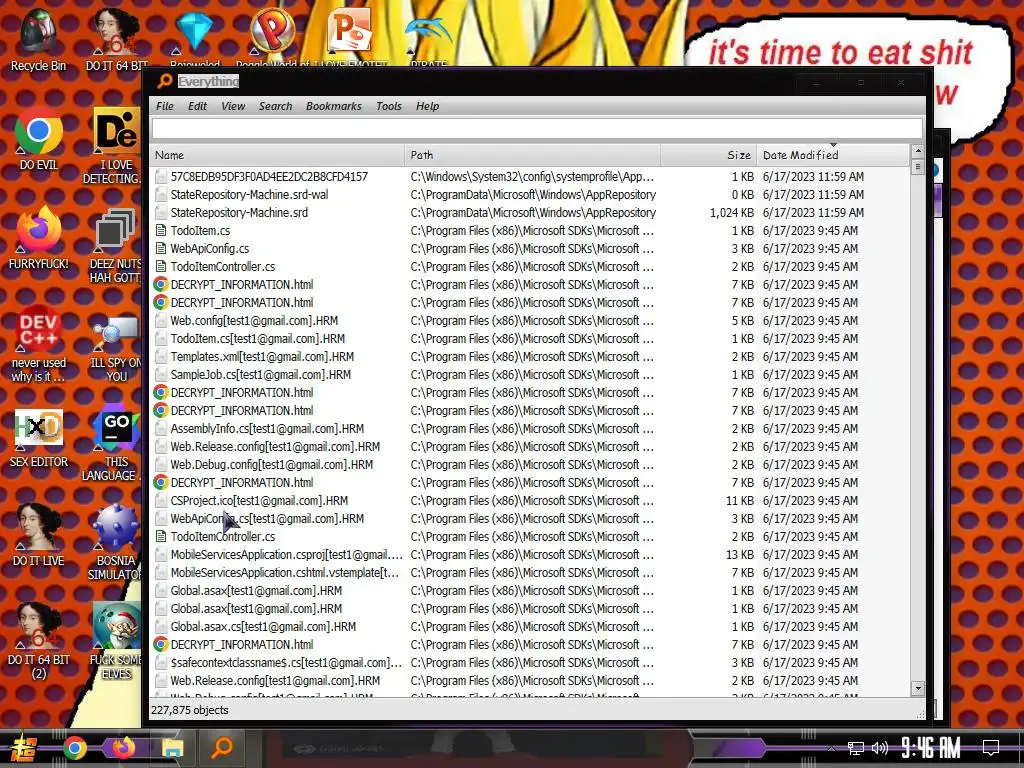The image size is (1024, 768).
Task: Open the Search menu
Action: (276, 106)
